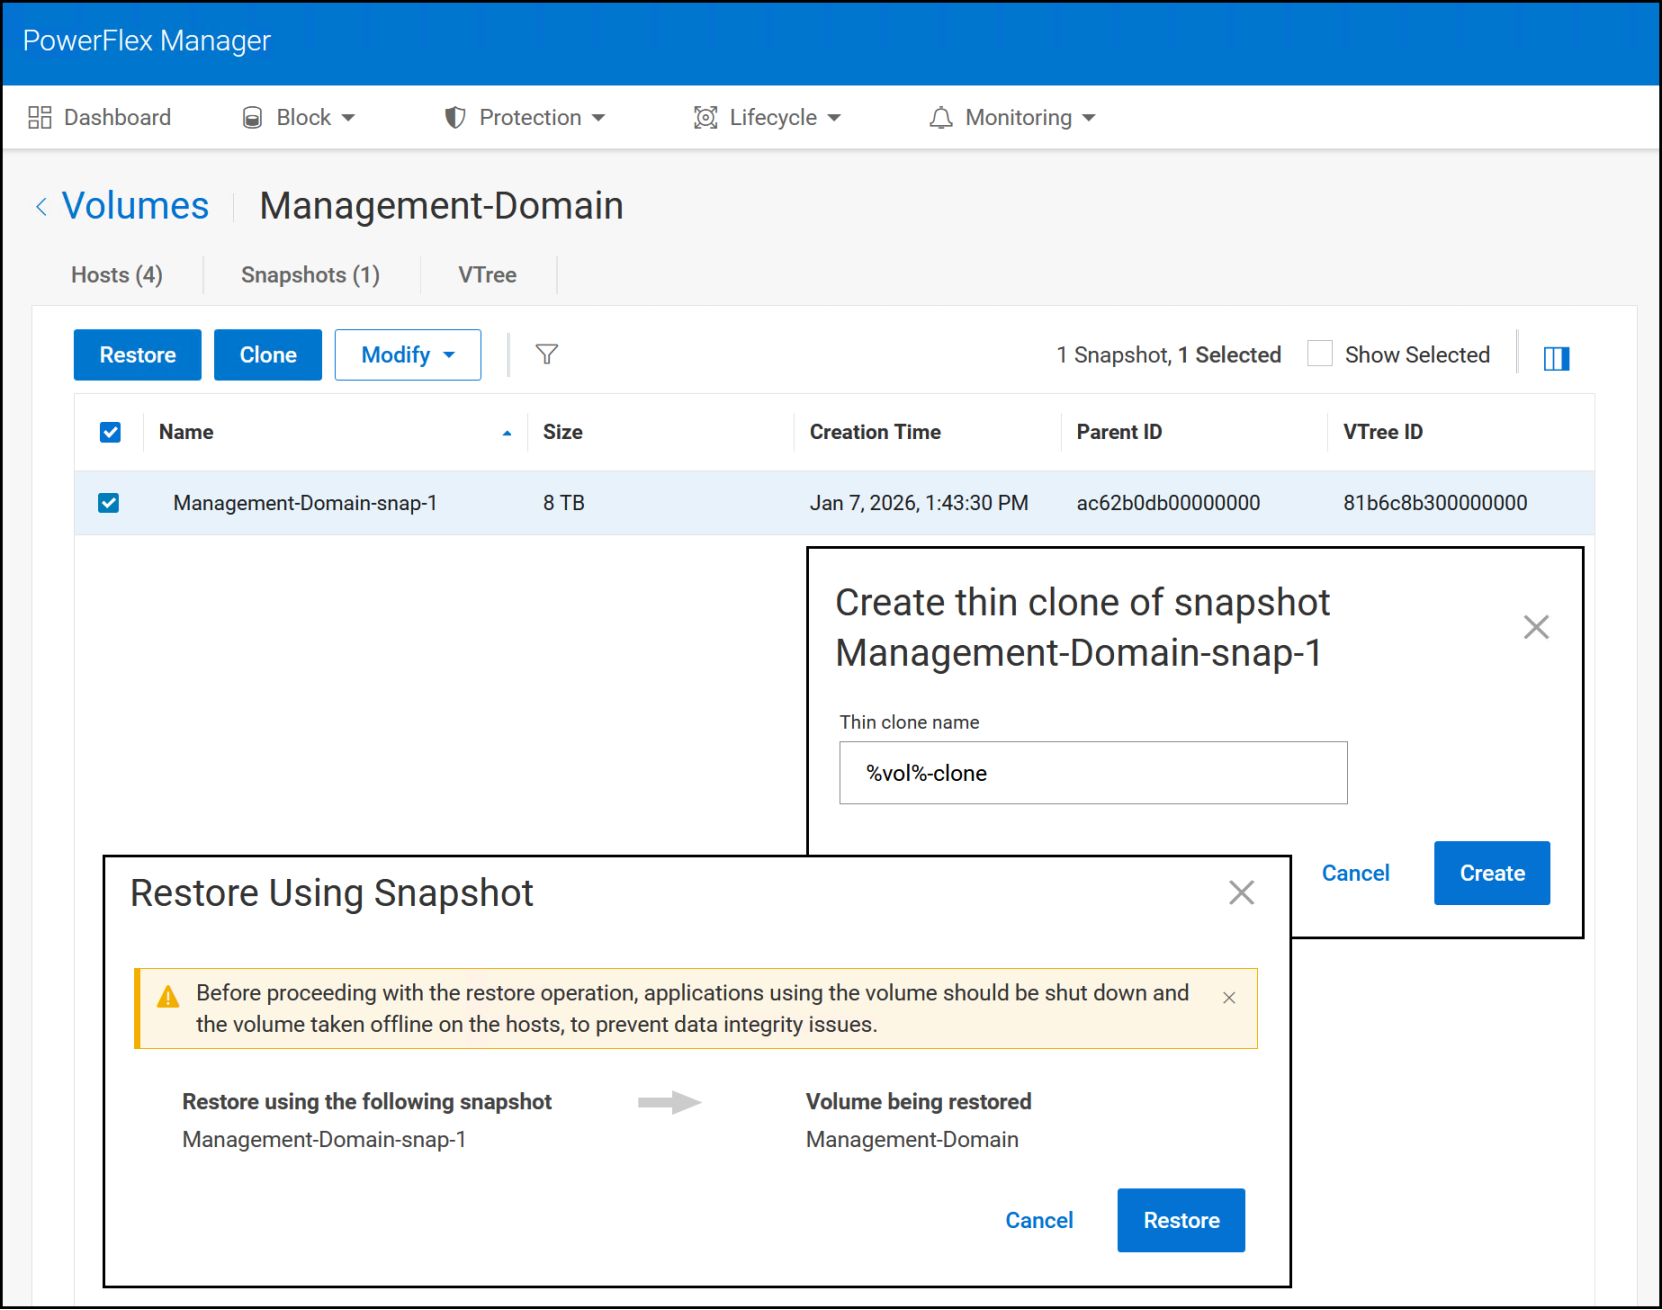Switch to the Snapshots (1) tab
The image size is (1662, 1310).
pos(310,275)
